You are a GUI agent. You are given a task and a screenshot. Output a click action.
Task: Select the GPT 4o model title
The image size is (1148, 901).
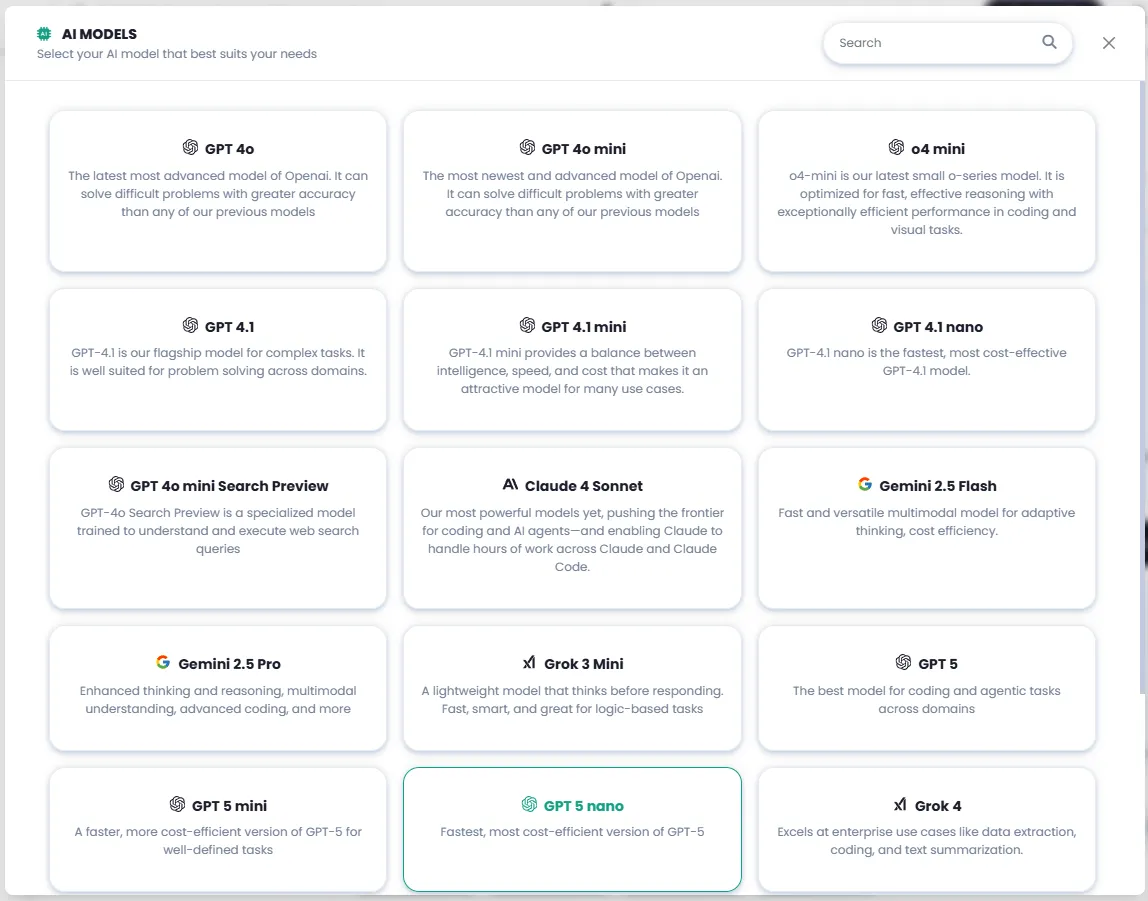coord(229,149)
